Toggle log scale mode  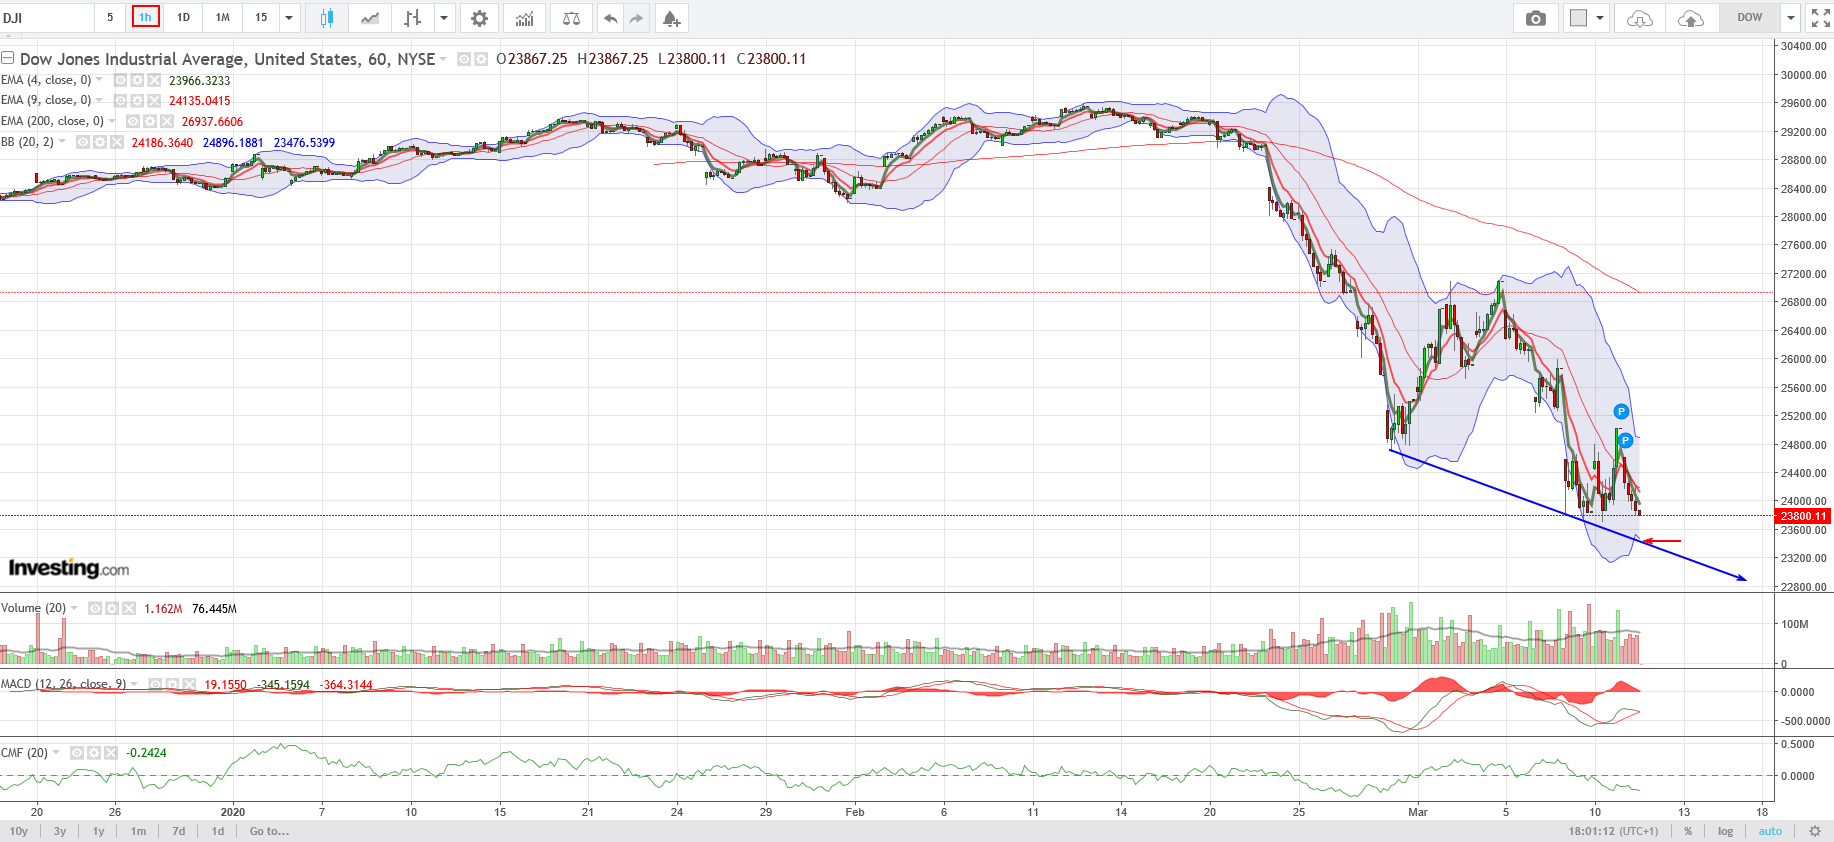point(1725,831)
